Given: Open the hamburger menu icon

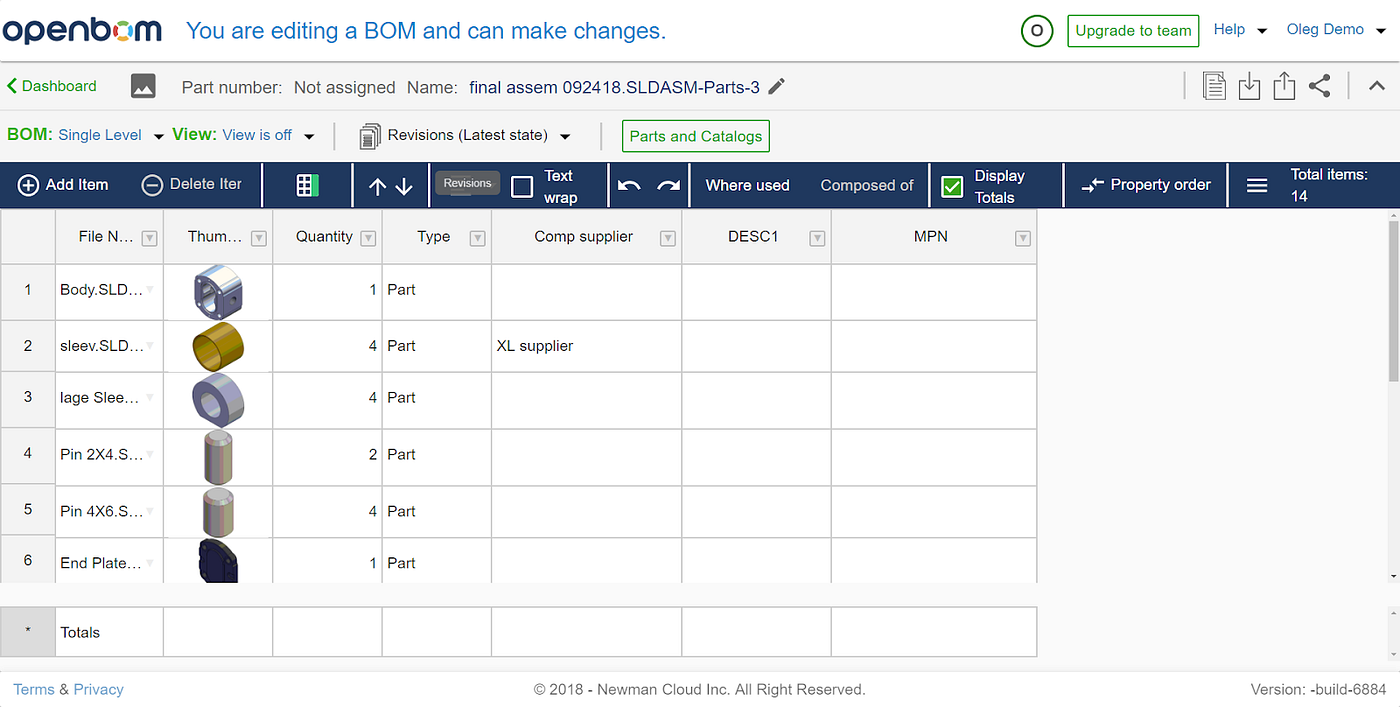Looking at the screenshot, I should pos(1257,185).
